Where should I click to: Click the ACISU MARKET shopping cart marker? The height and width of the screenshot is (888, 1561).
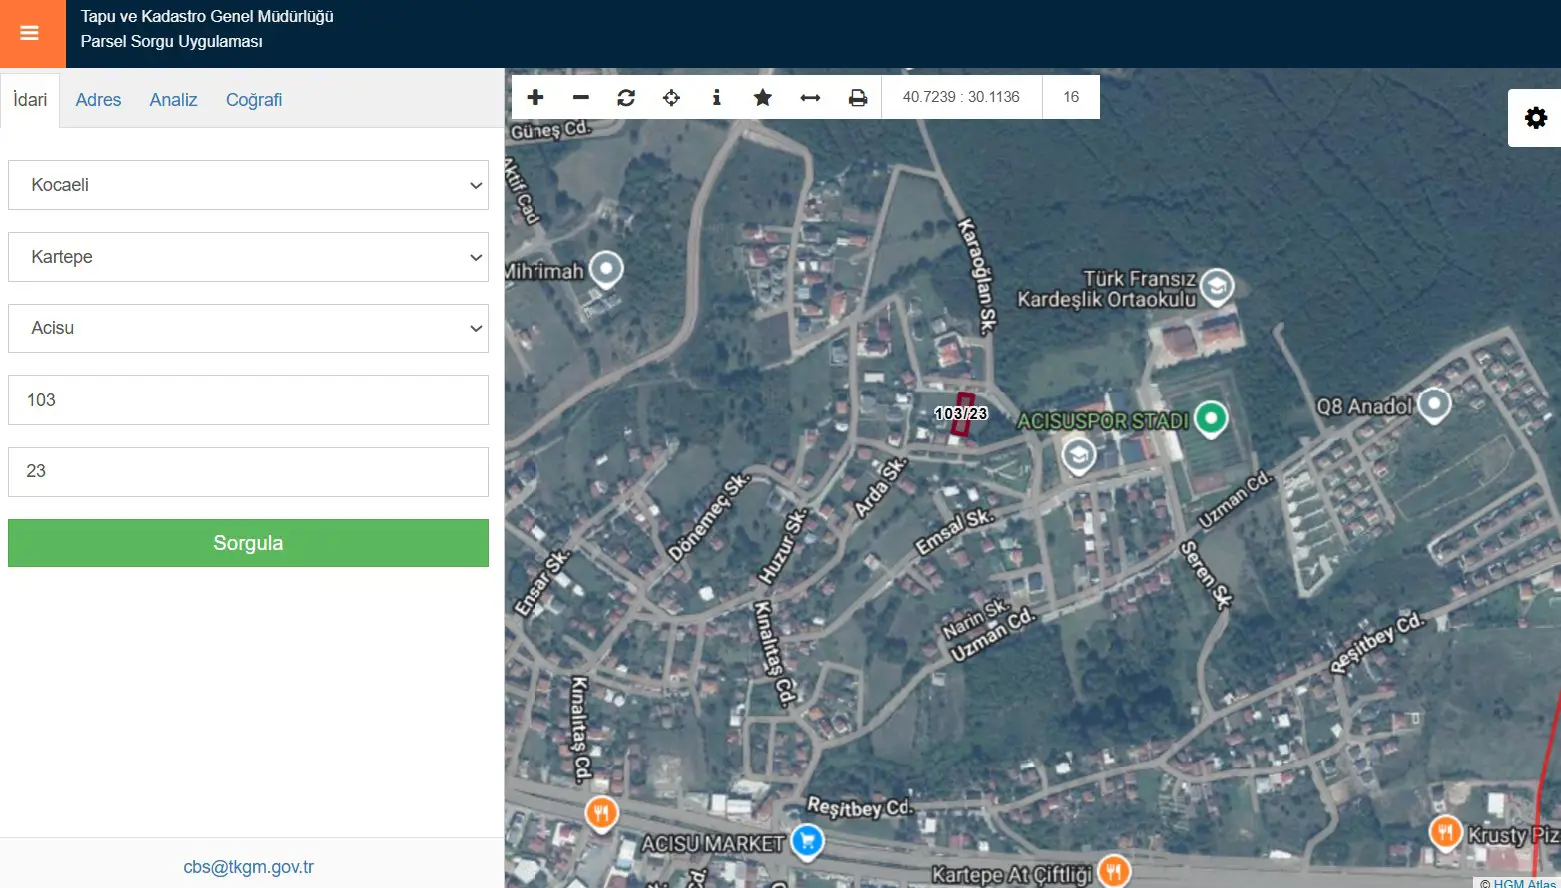click(807, 842)
